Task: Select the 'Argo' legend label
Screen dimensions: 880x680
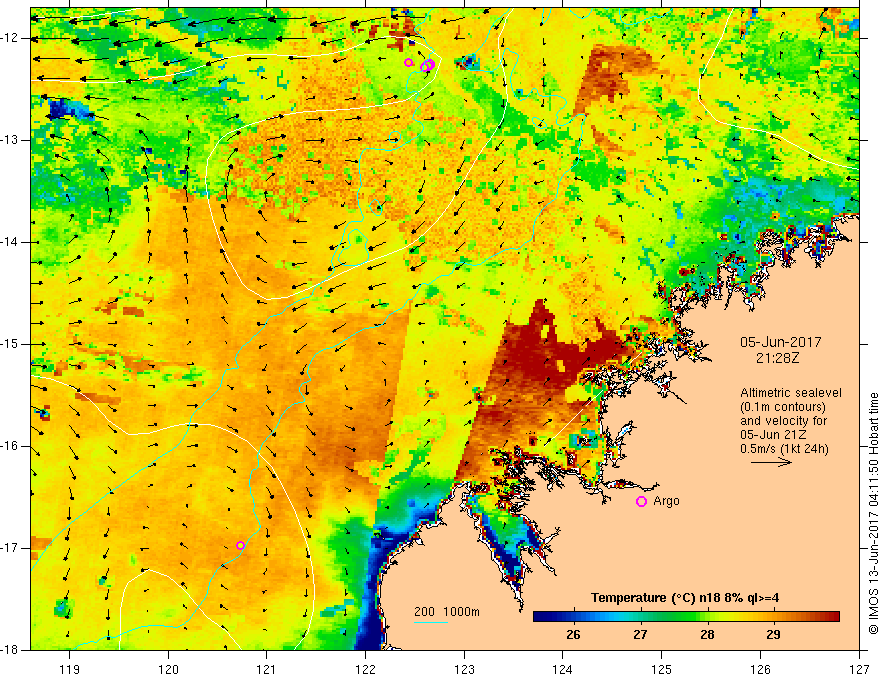Action: (x=667, y=502)
